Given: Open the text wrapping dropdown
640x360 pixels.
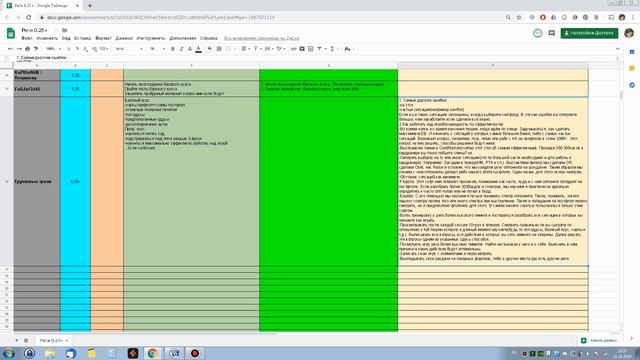Looking at the screenshot, I should point(269,49).
